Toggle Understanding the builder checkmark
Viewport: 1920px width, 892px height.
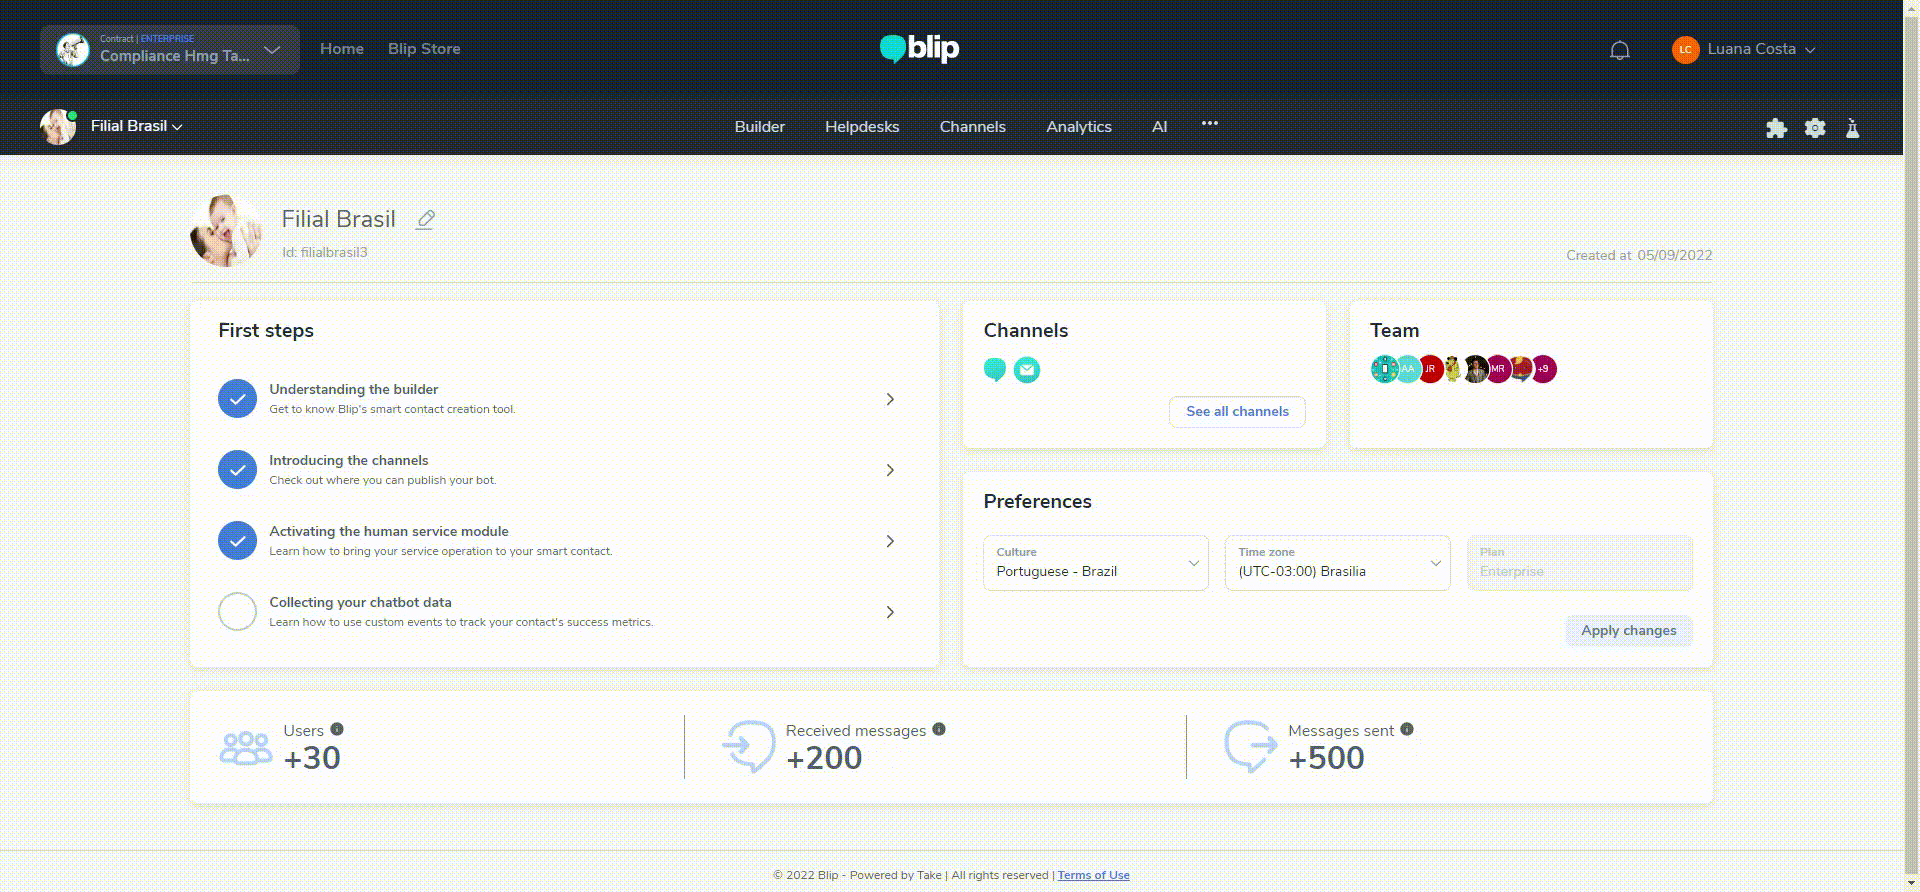point(238,398)
